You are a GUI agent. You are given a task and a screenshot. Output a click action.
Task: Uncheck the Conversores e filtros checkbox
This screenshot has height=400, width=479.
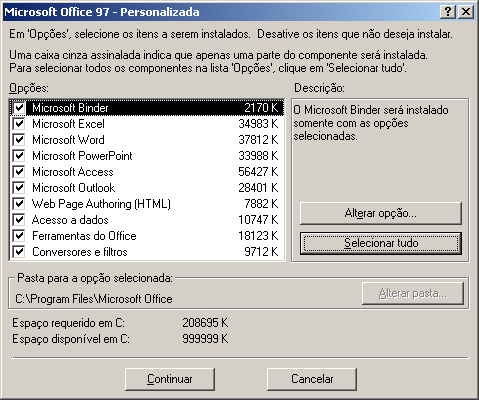tap(19, 252)
